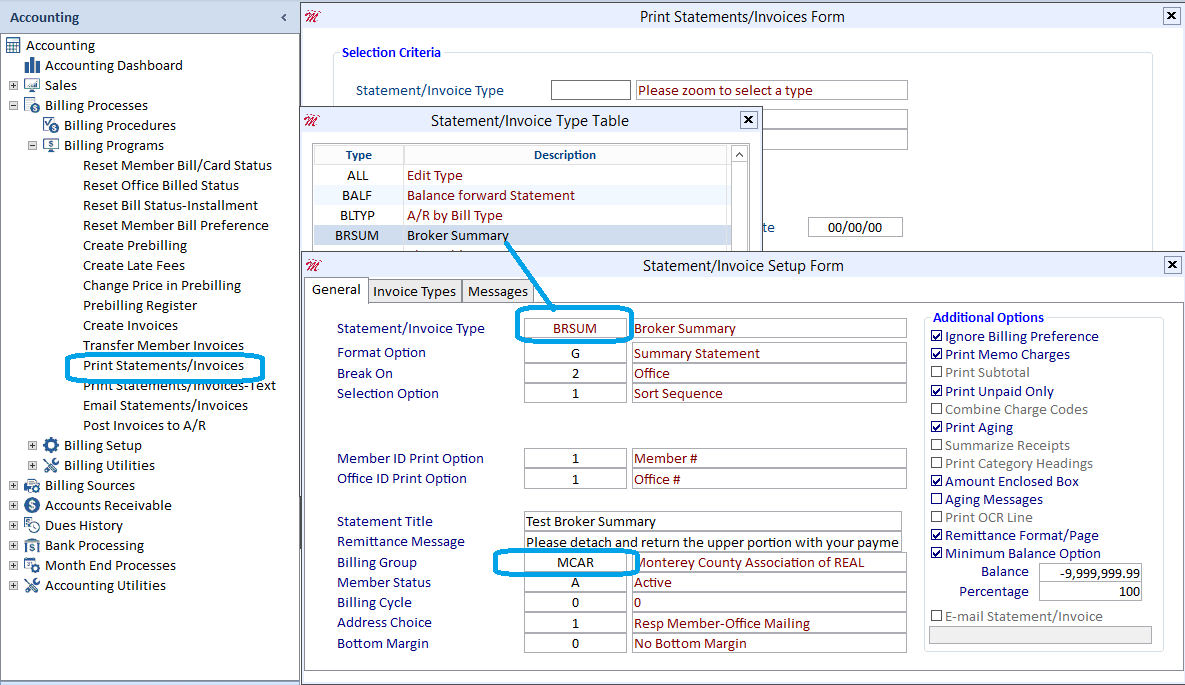Expand the Dues History node

[x=13, y=525]
